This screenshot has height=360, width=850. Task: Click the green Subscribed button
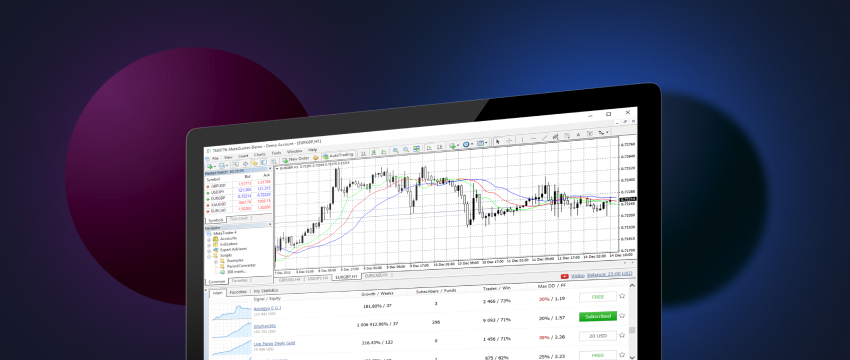tap(597, 316)
